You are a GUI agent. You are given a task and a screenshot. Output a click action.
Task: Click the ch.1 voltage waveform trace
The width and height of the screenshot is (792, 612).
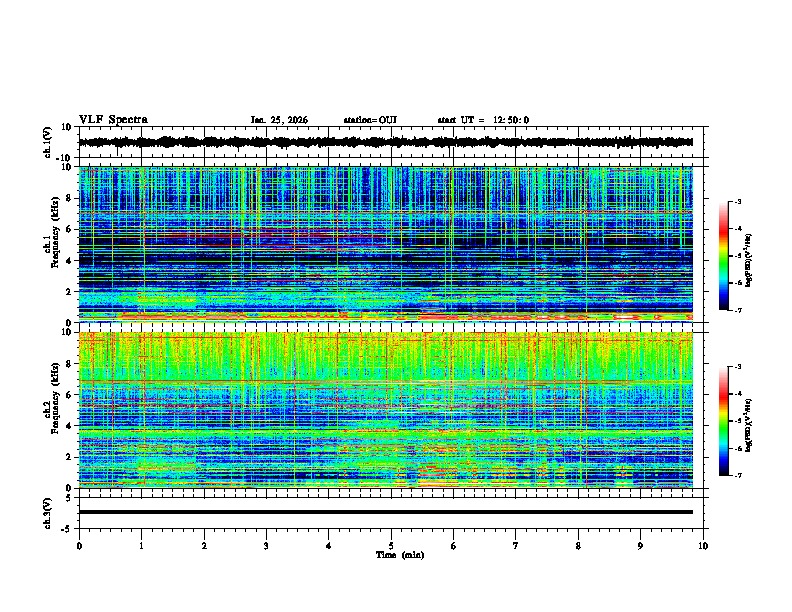click(386, 142)
